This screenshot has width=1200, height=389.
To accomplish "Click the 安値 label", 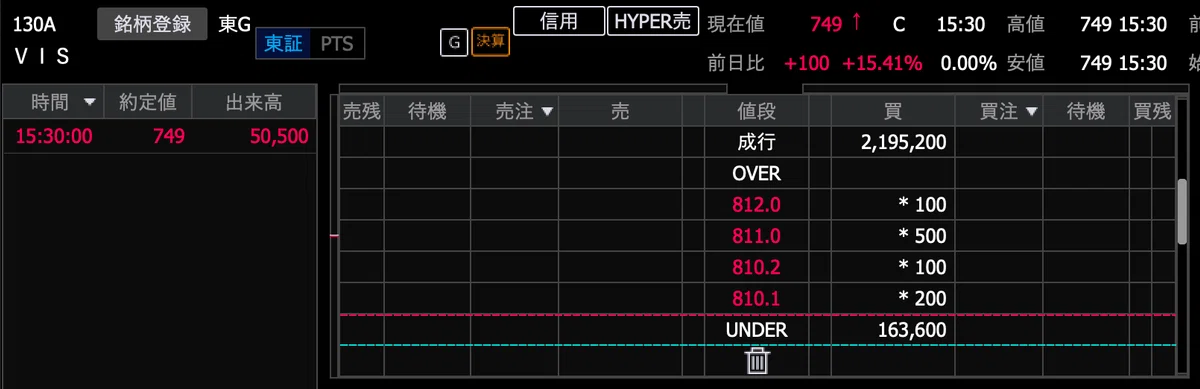I will (1027, 63).
